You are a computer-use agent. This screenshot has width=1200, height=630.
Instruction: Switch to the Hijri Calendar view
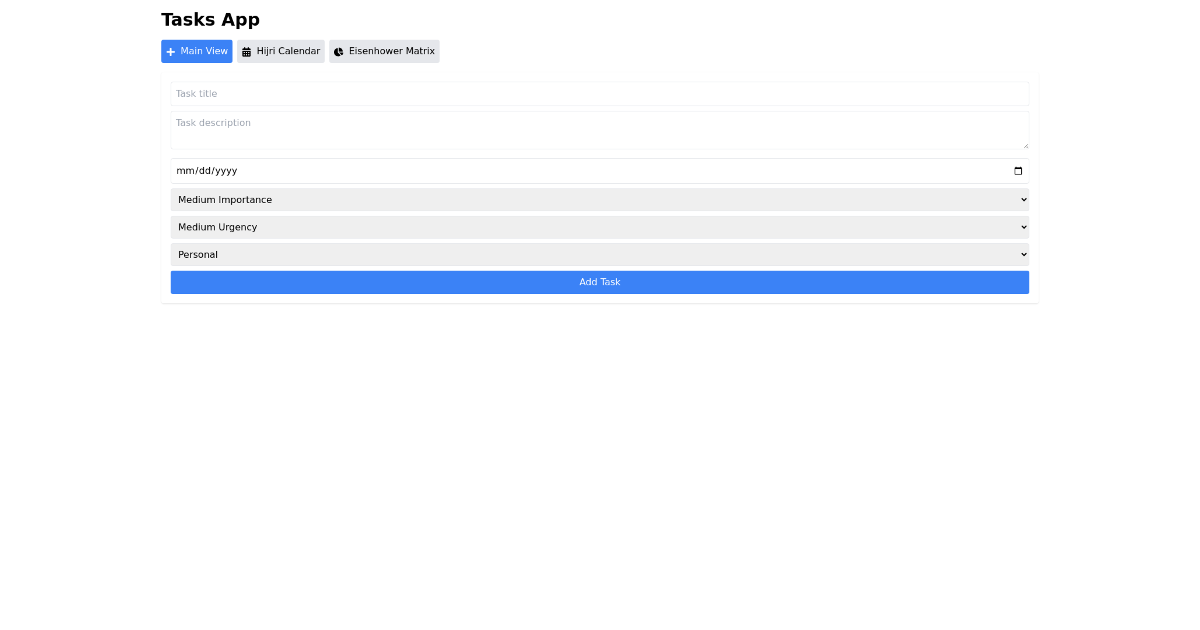[x=281, y=51]
